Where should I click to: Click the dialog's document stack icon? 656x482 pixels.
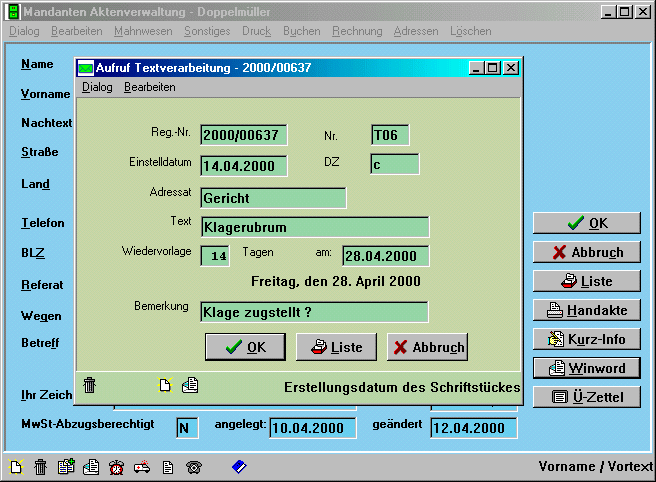(190, 385)
